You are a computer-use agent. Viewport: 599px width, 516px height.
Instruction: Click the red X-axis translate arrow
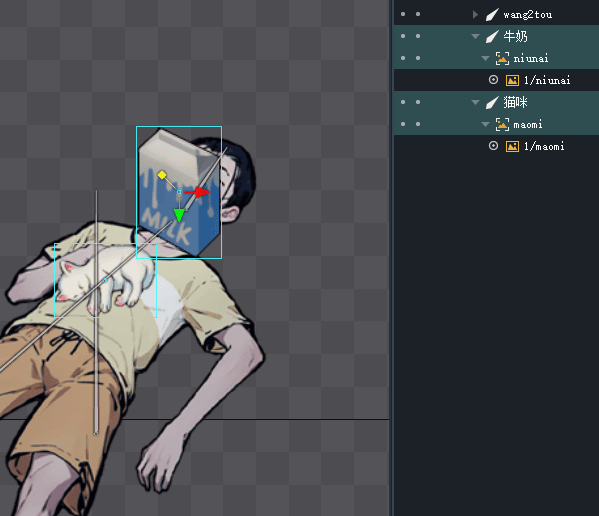click(x=202, y=192)
